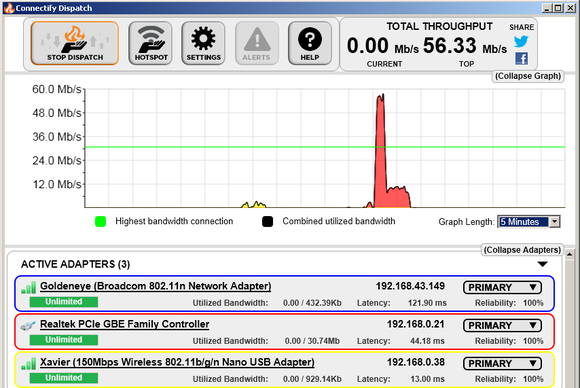Click the Stop Dispatch button

(x=75, y=43)
